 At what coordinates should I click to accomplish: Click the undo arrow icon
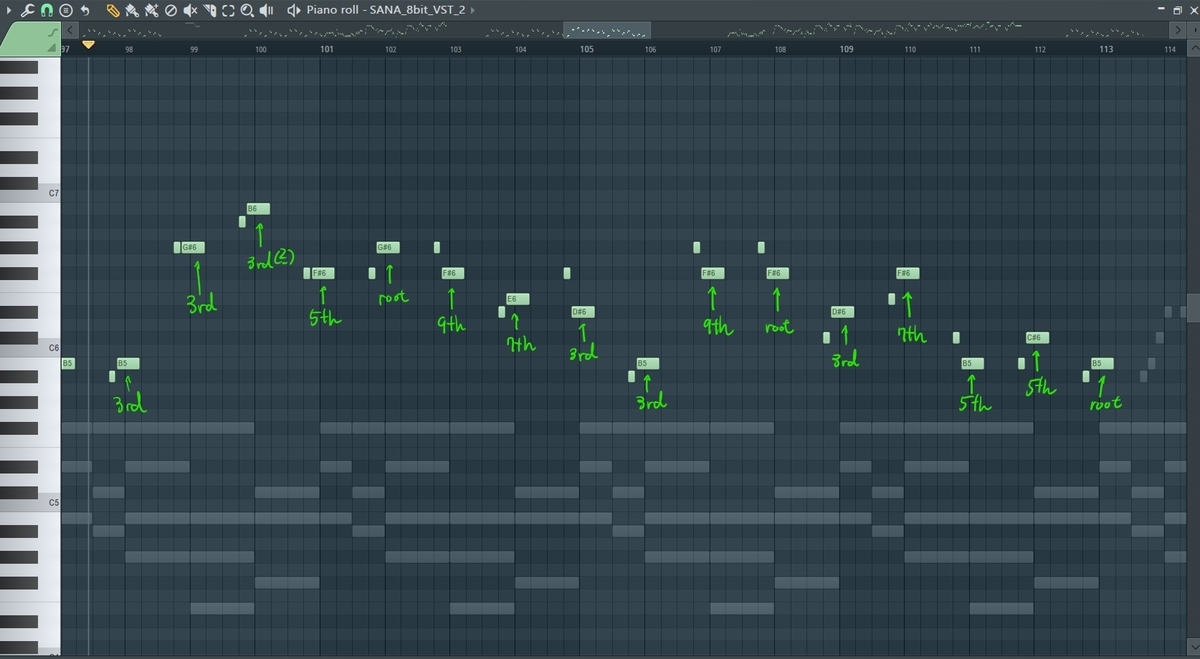[85, 10]
